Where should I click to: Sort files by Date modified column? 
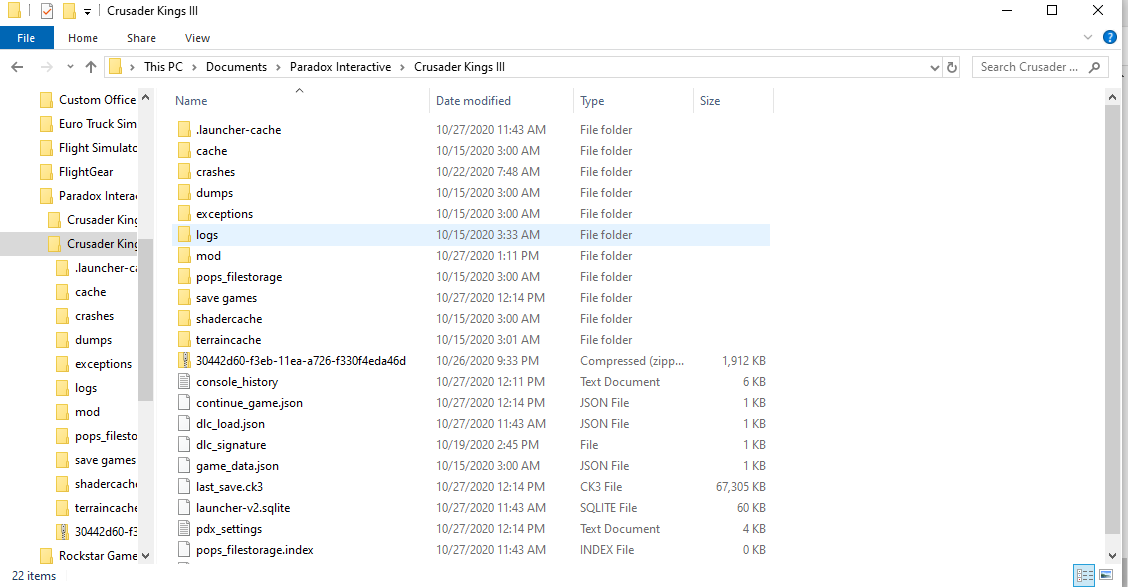point(473,101)
